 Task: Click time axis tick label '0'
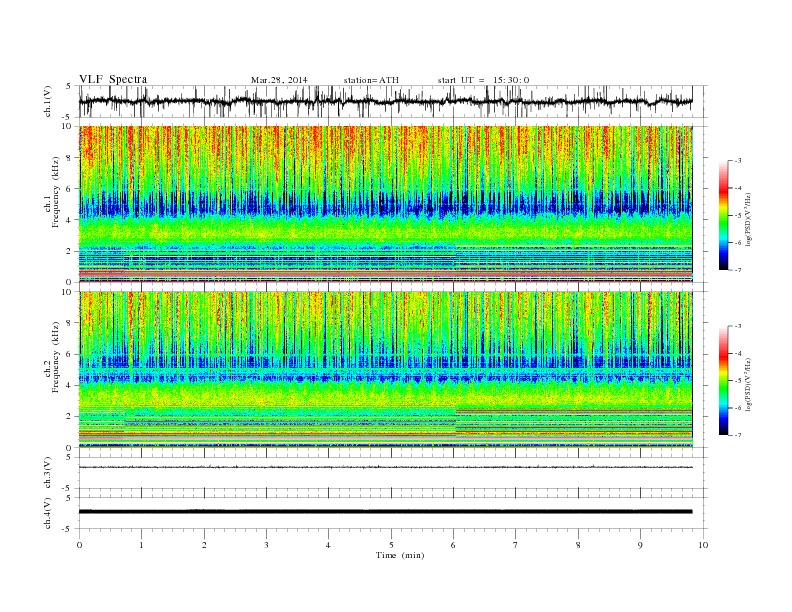[x=79, y=545]
